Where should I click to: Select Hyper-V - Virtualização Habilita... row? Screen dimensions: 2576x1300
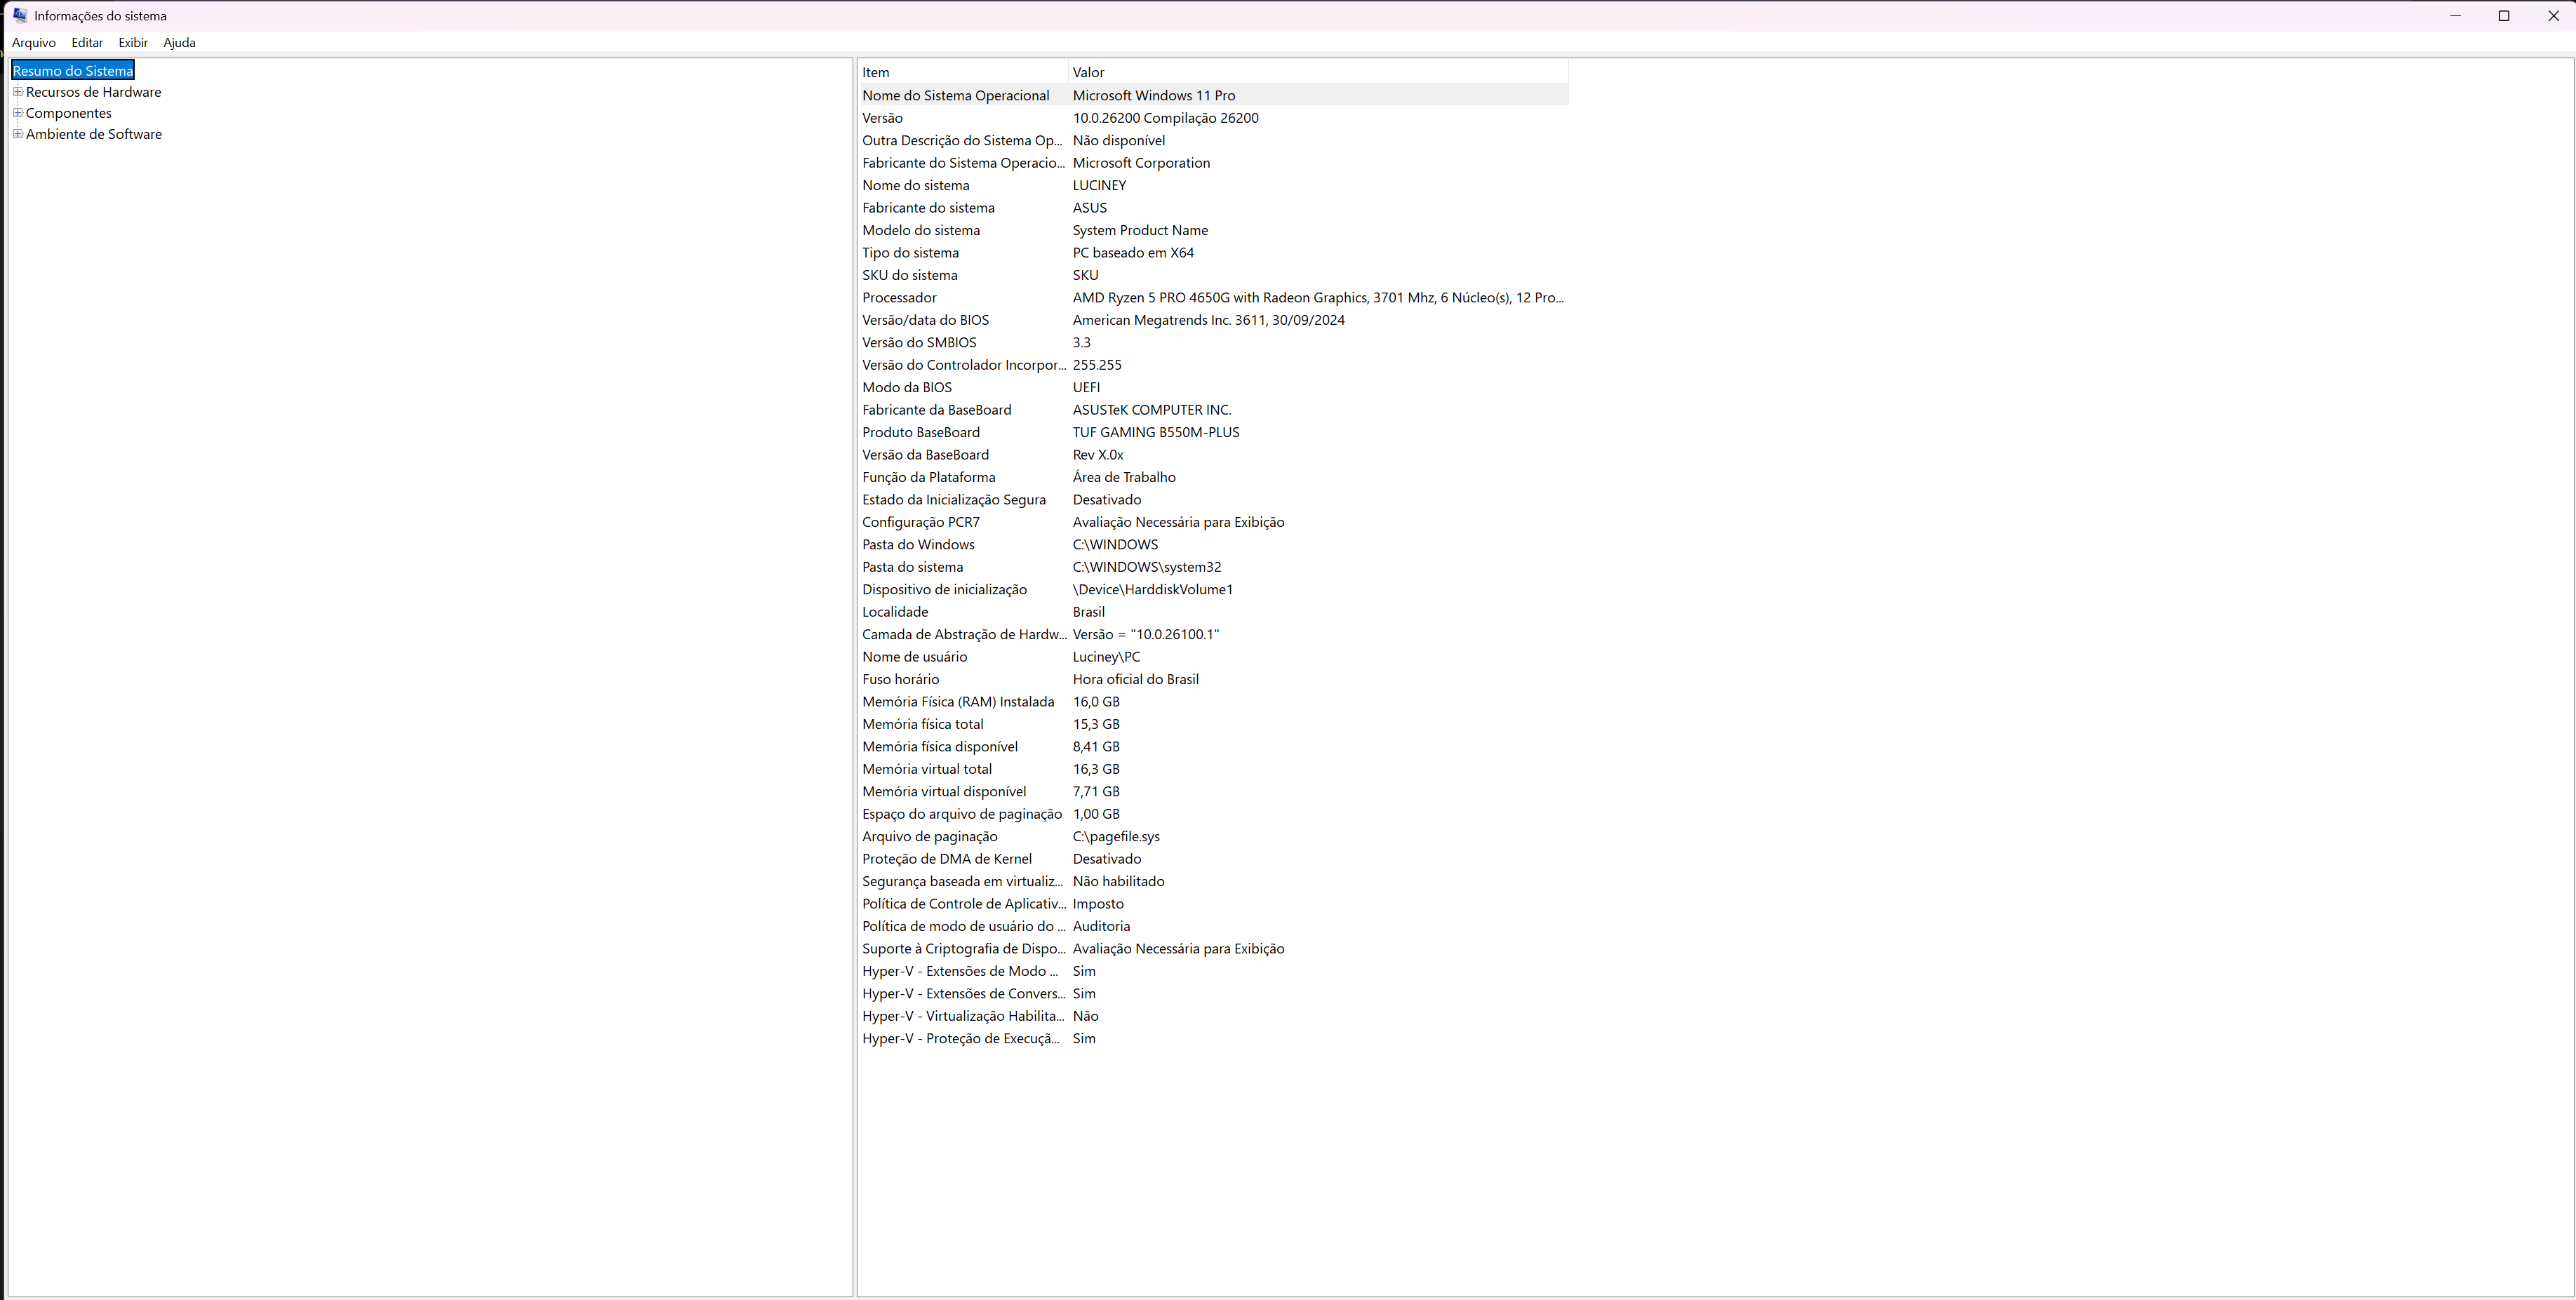pos(1214,1016)
